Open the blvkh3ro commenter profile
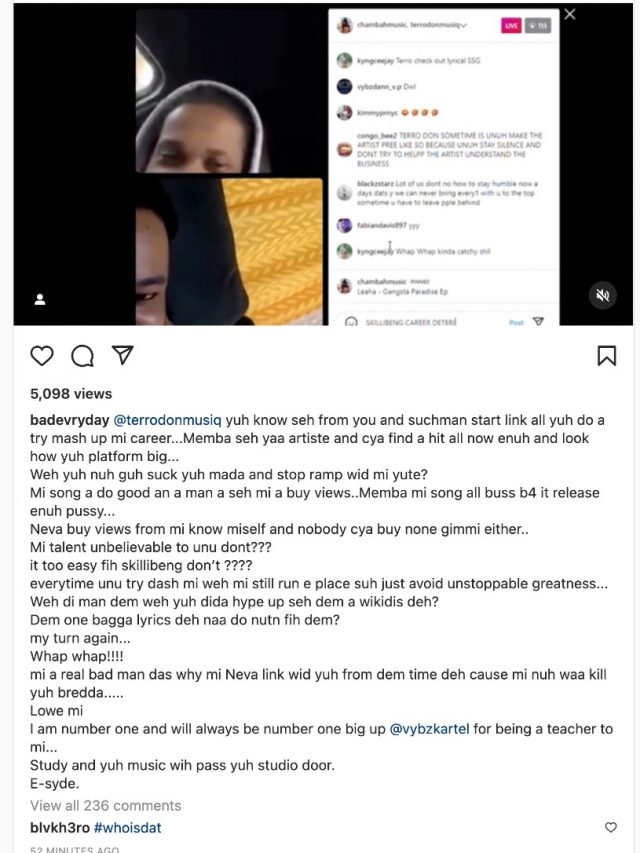The height and width of the screenshot is (853, 640). pos(60,828)
